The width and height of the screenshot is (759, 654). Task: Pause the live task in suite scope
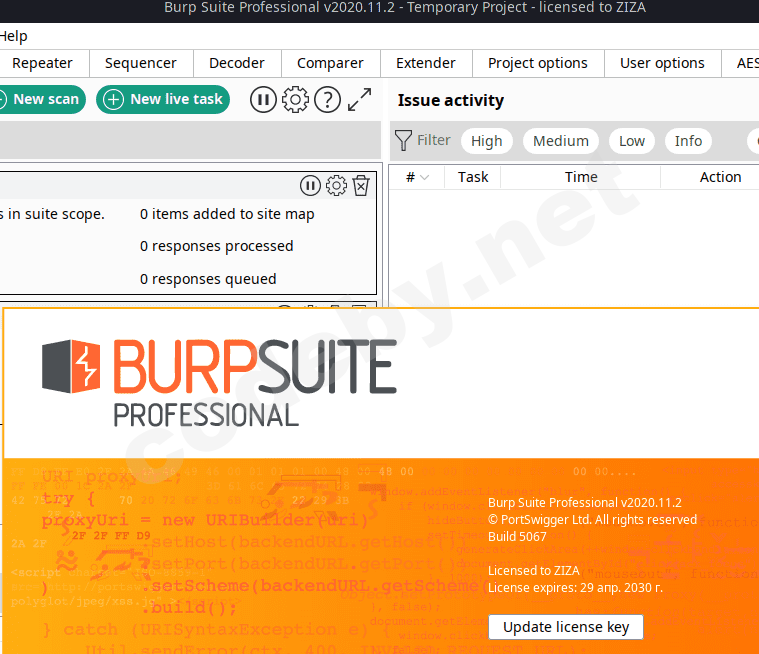pyautogui.click(x=310, y=185)
